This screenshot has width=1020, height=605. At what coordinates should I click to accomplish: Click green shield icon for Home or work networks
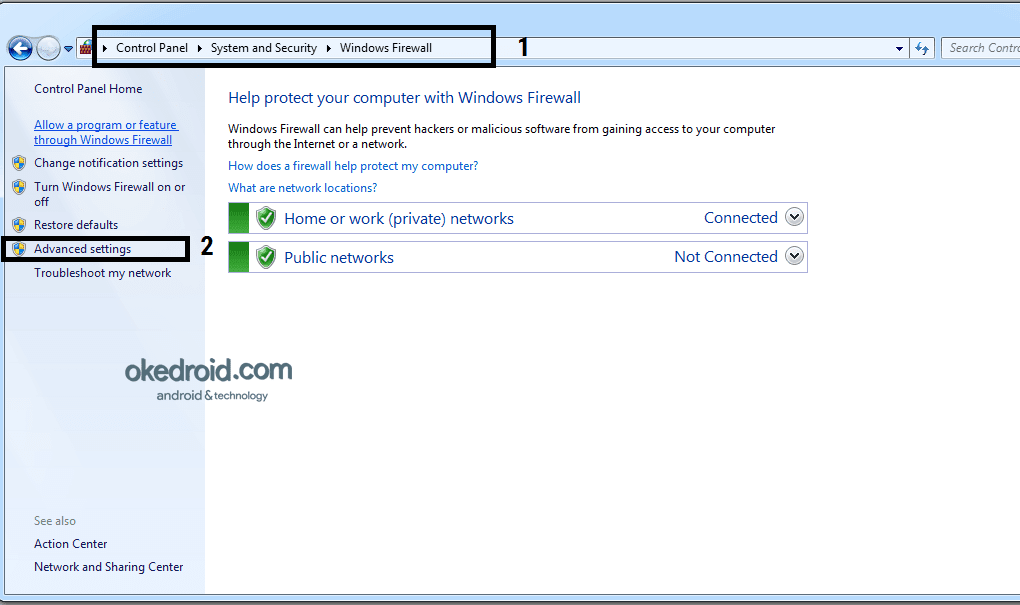(265, 218)
